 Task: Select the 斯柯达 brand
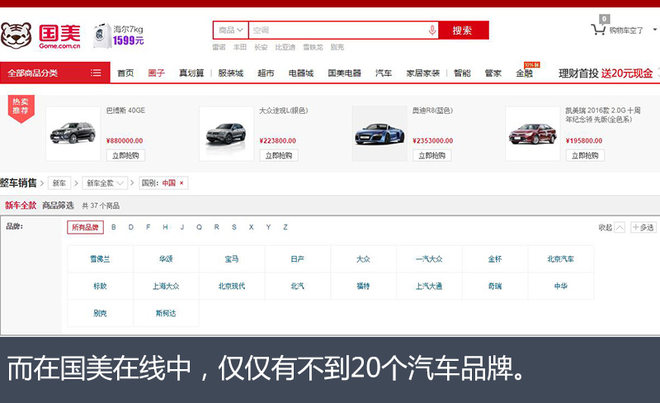166,313
